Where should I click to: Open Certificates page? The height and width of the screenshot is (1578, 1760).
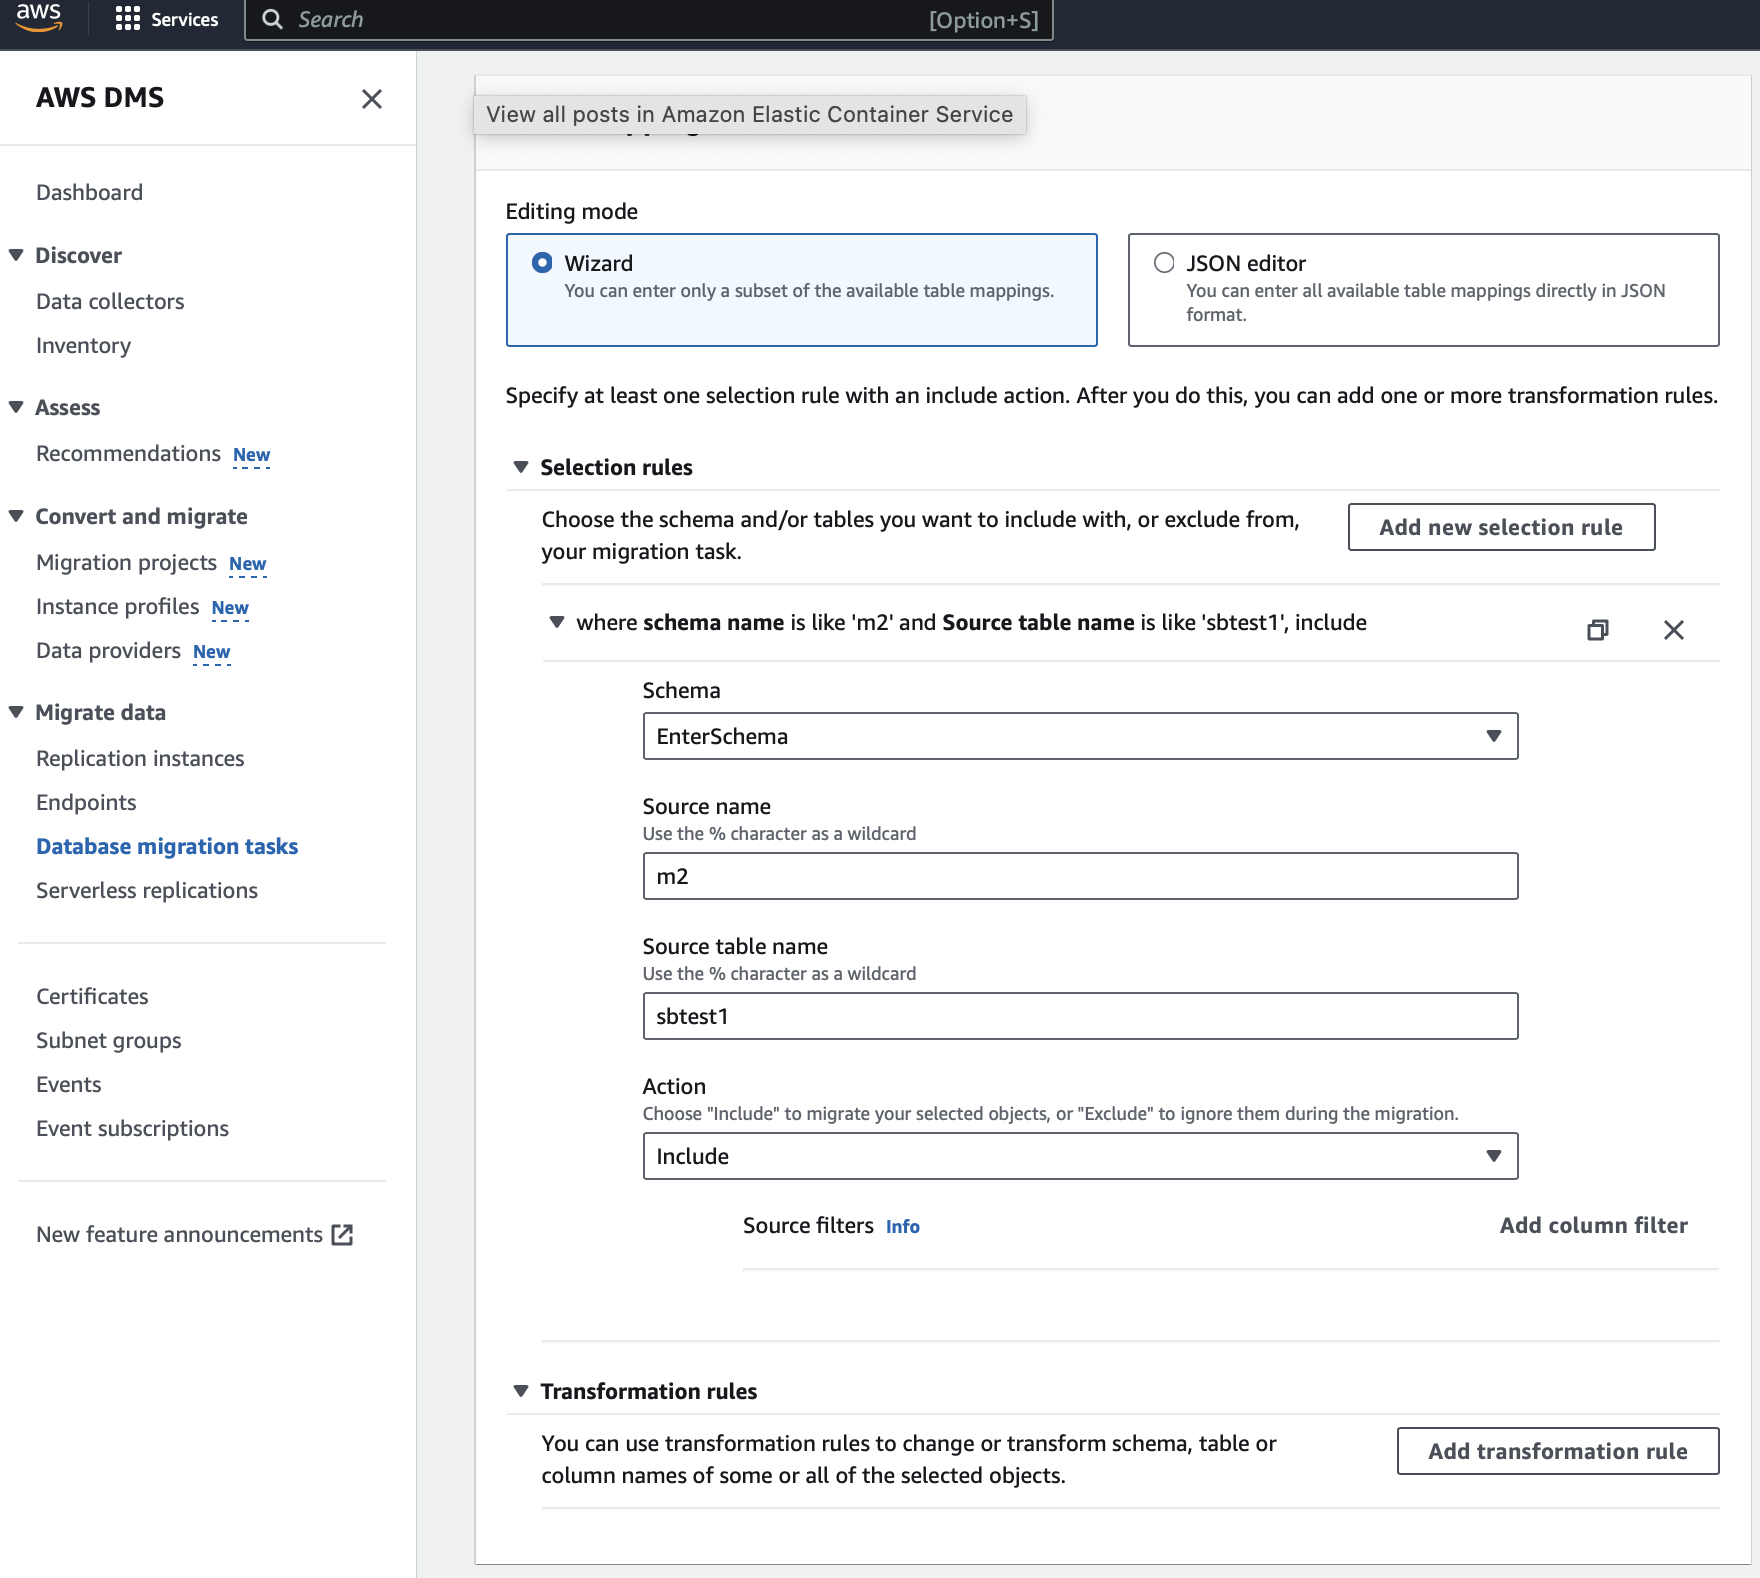click(x=92, y=996)
